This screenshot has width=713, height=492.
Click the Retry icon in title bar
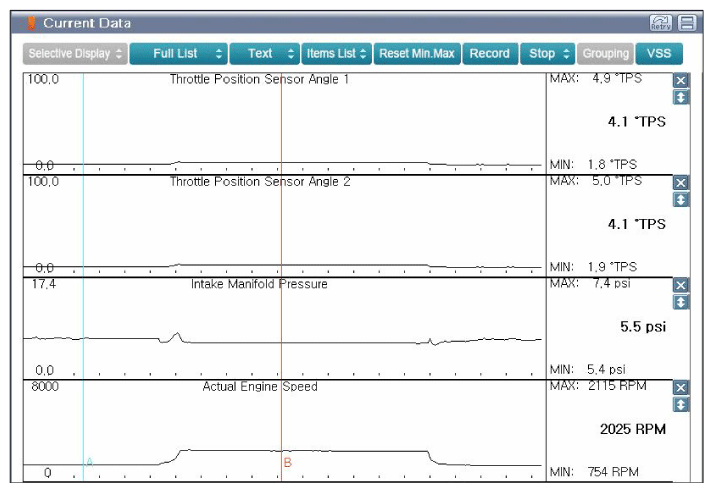click(x=660, y=23)
